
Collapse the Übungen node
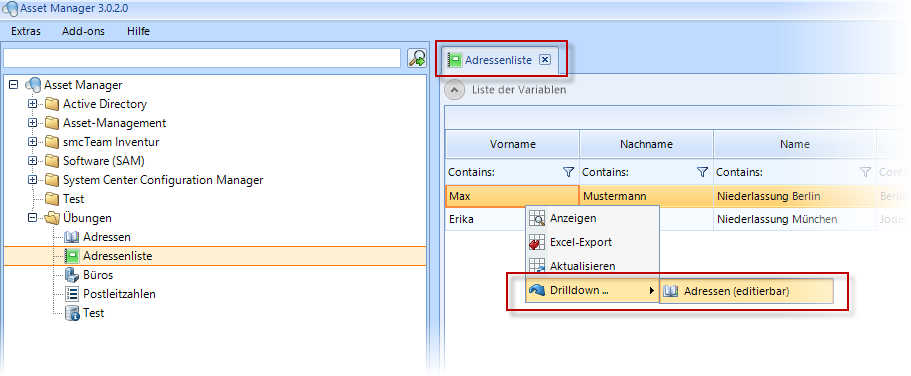pyautogui.click(x=33, y=218)
